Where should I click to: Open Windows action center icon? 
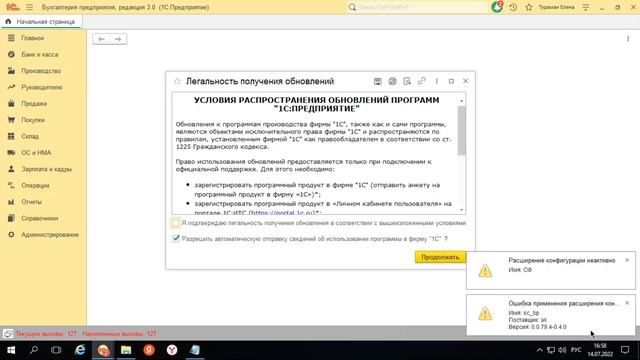[x=625, y=350]
